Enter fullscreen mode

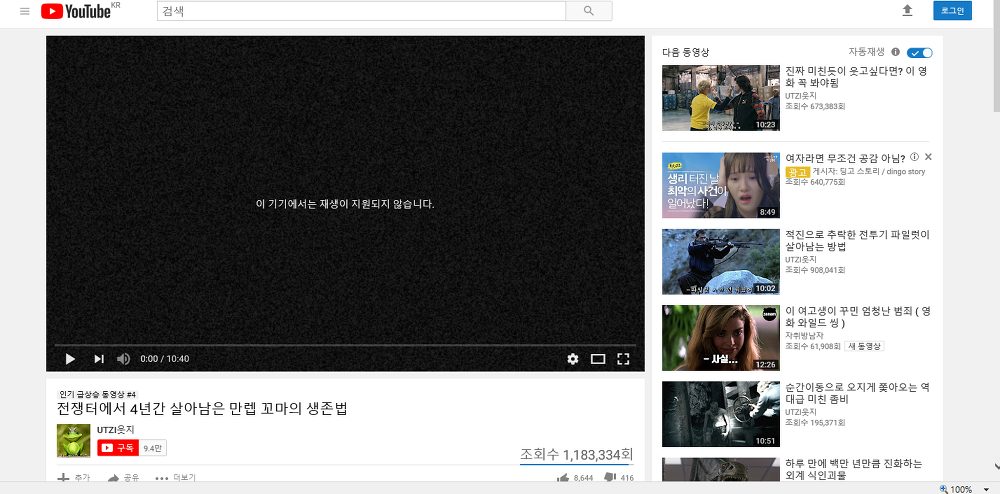(623, 359)
